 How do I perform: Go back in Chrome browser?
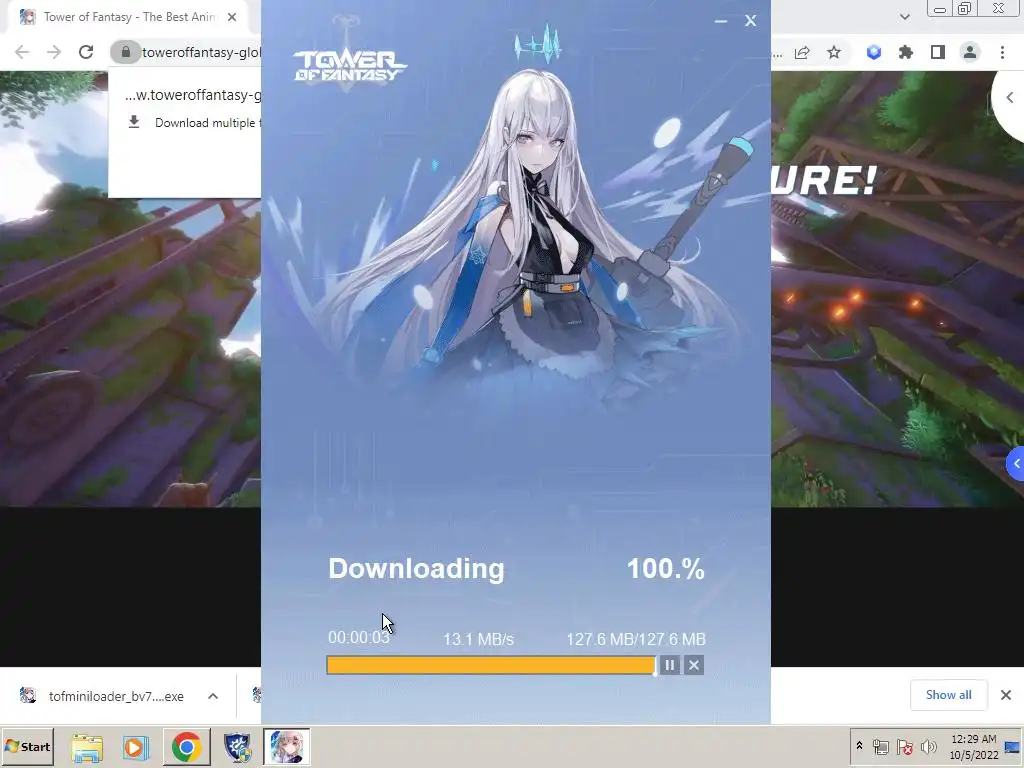(x=22, y=52)
